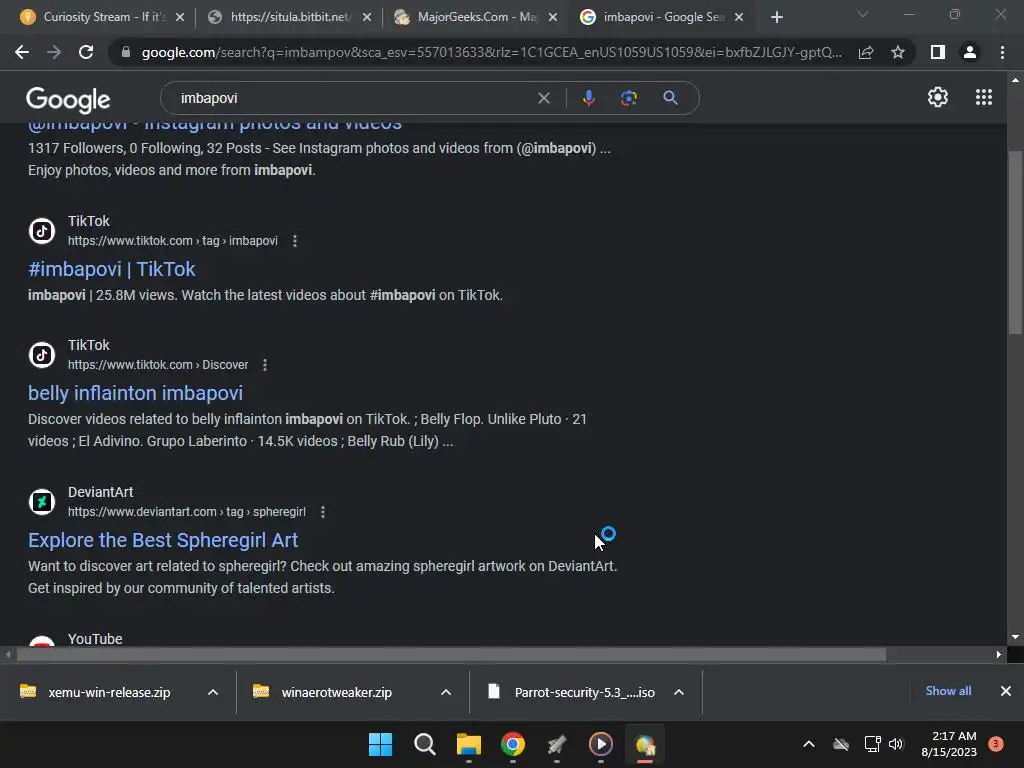This screenshot has width=1024, height=768.
Task: Go to Google home via logo
Action: point(68,99)
